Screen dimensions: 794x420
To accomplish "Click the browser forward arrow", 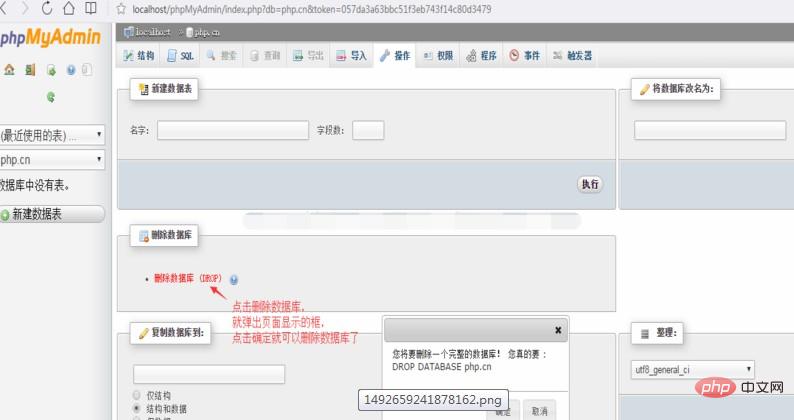I will coord(25,9).
